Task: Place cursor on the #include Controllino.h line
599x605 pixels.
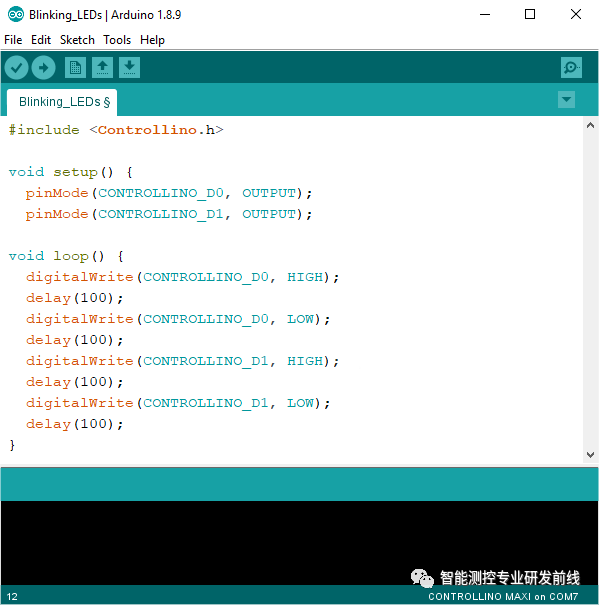Action: 116,130
